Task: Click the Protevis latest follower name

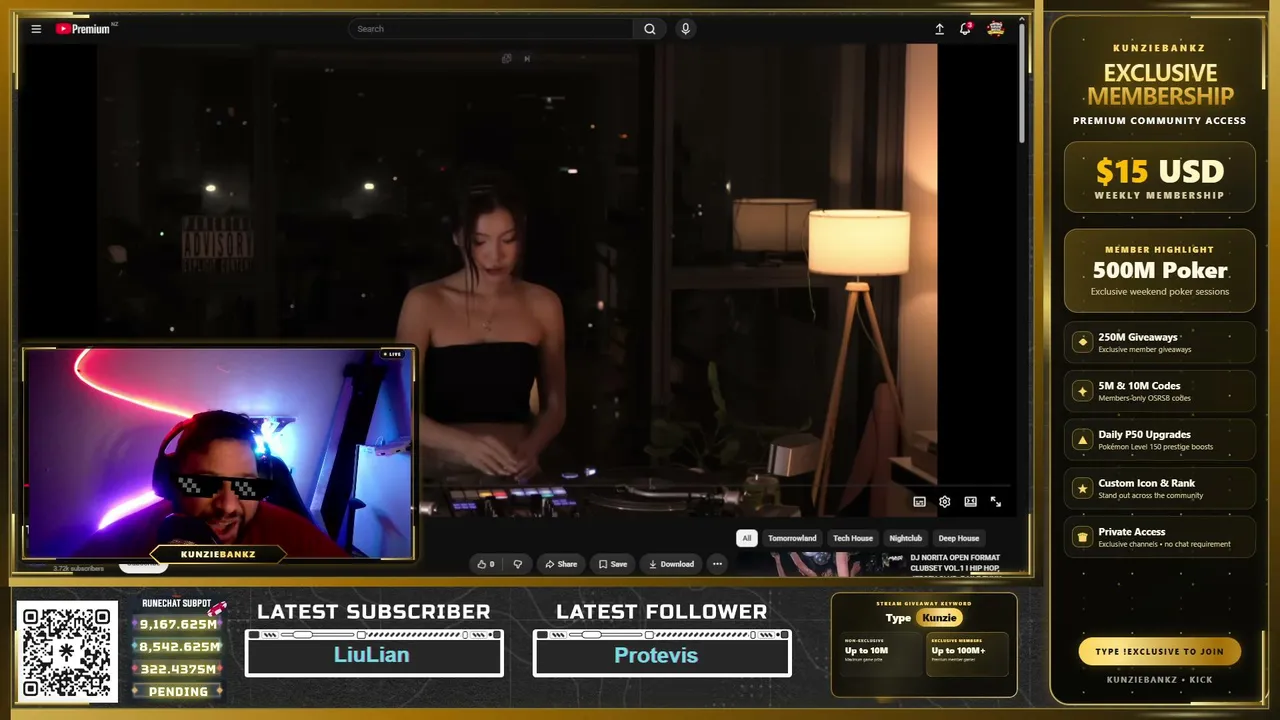Action: pos(656,655)
